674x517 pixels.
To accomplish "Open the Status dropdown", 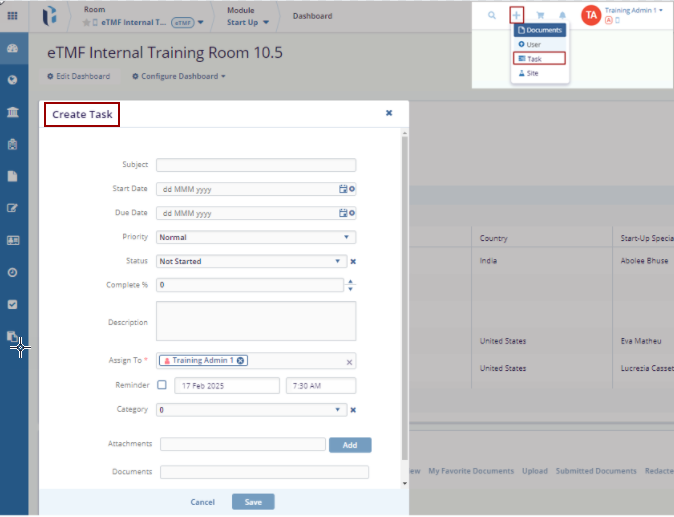I will [x=338, y=261].
